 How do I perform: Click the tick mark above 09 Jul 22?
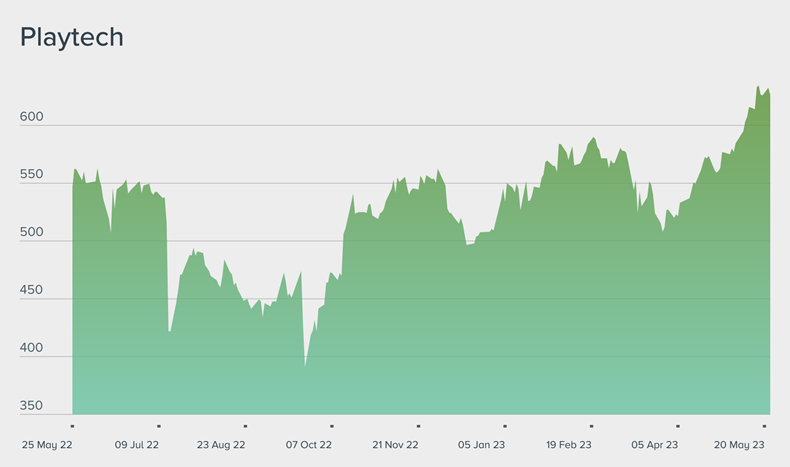coord(159,426)
